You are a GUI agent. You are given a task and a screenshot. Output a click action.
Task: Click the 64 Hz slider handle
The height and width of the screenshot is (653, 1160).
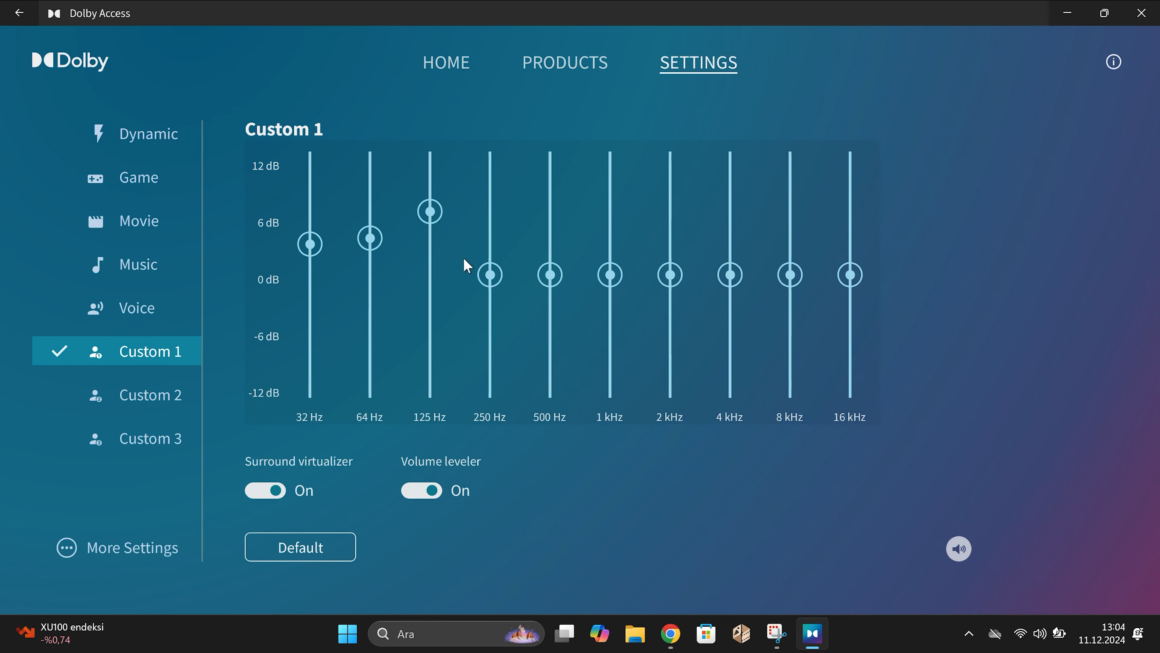point(370,238)
